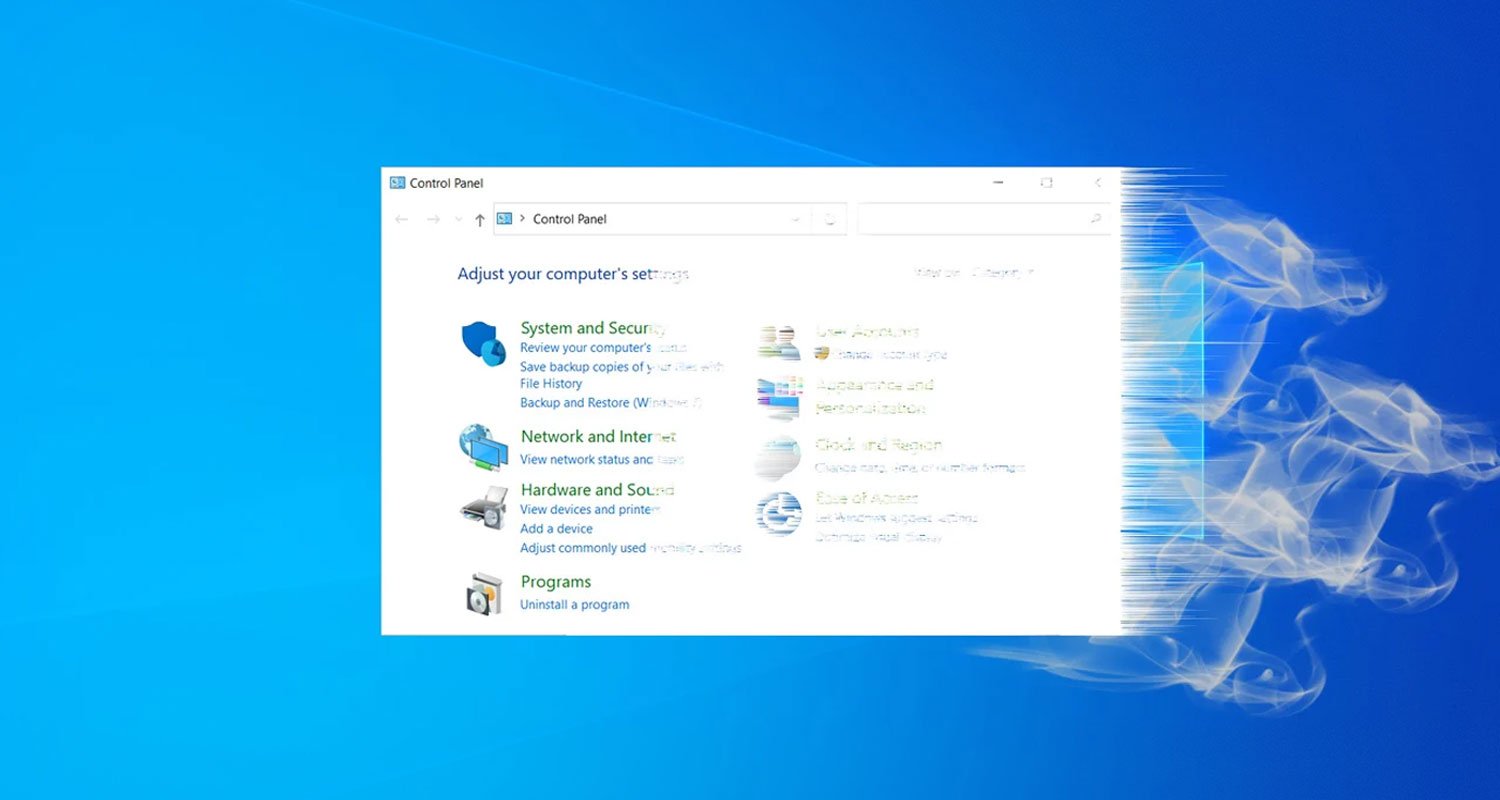Screen dimensions: 1500x800
Task: Open File History
Action: [551, 383]
